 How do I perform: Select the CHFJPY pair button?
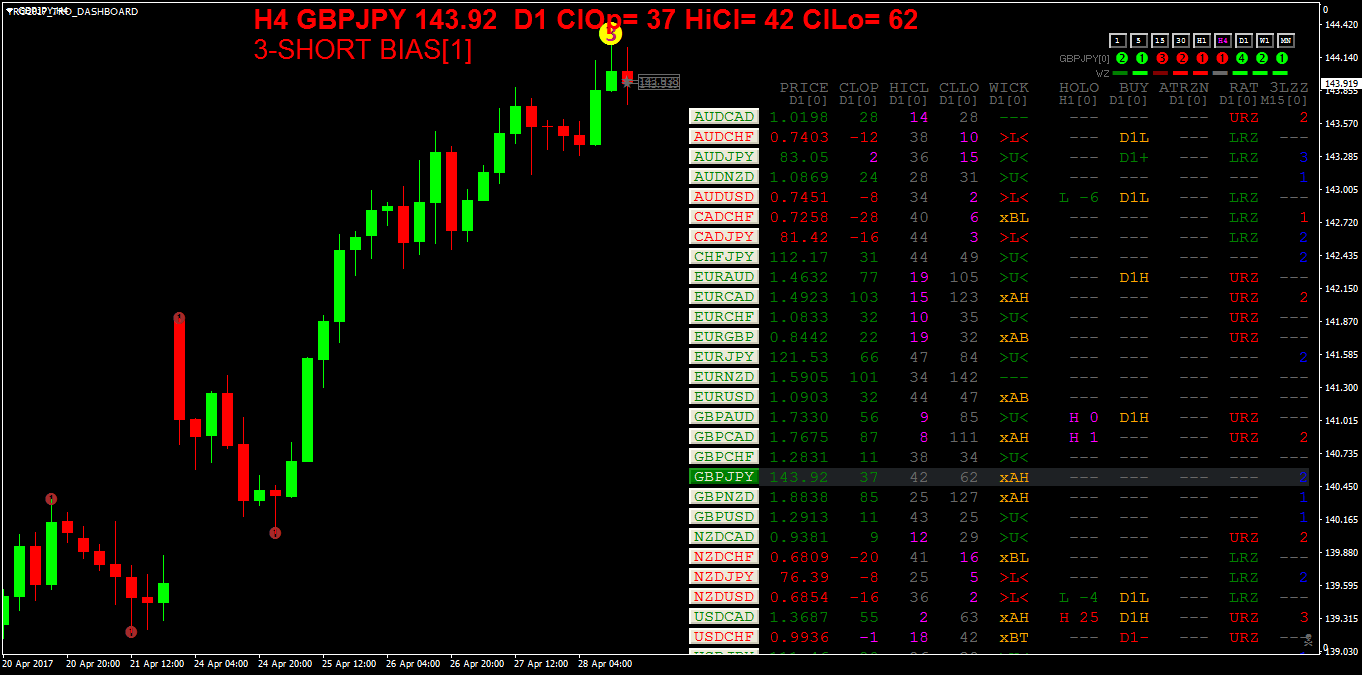click(724, 257)
